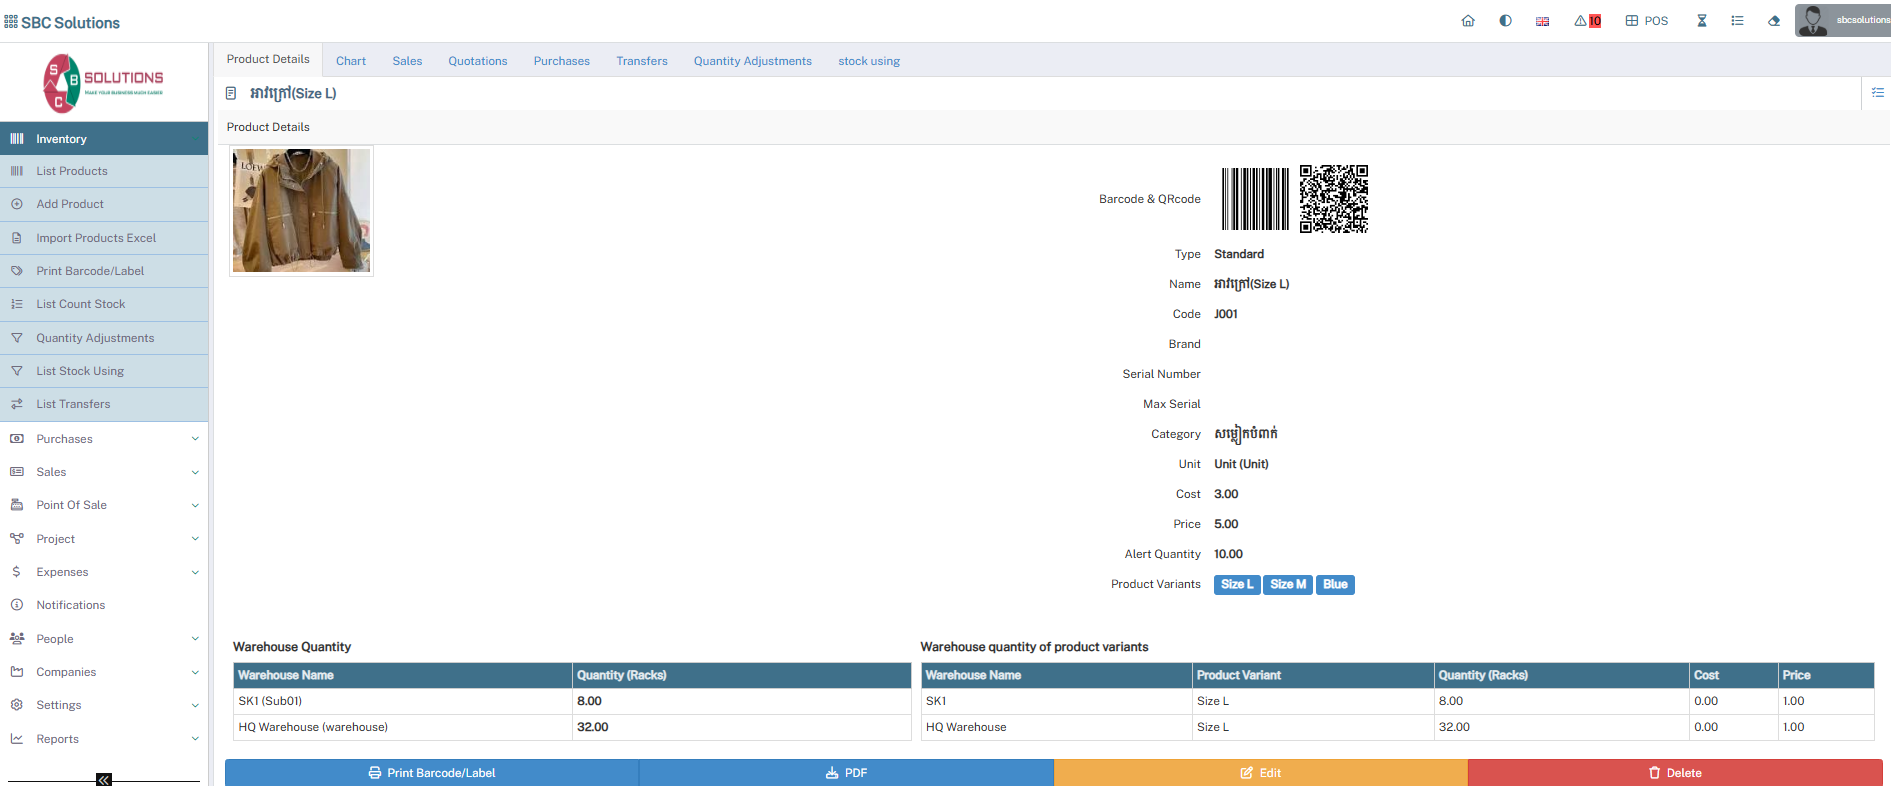Toggle dark mode contrast icon
The height and width of the screenshot is (786, 1891).
(1505, 21)
